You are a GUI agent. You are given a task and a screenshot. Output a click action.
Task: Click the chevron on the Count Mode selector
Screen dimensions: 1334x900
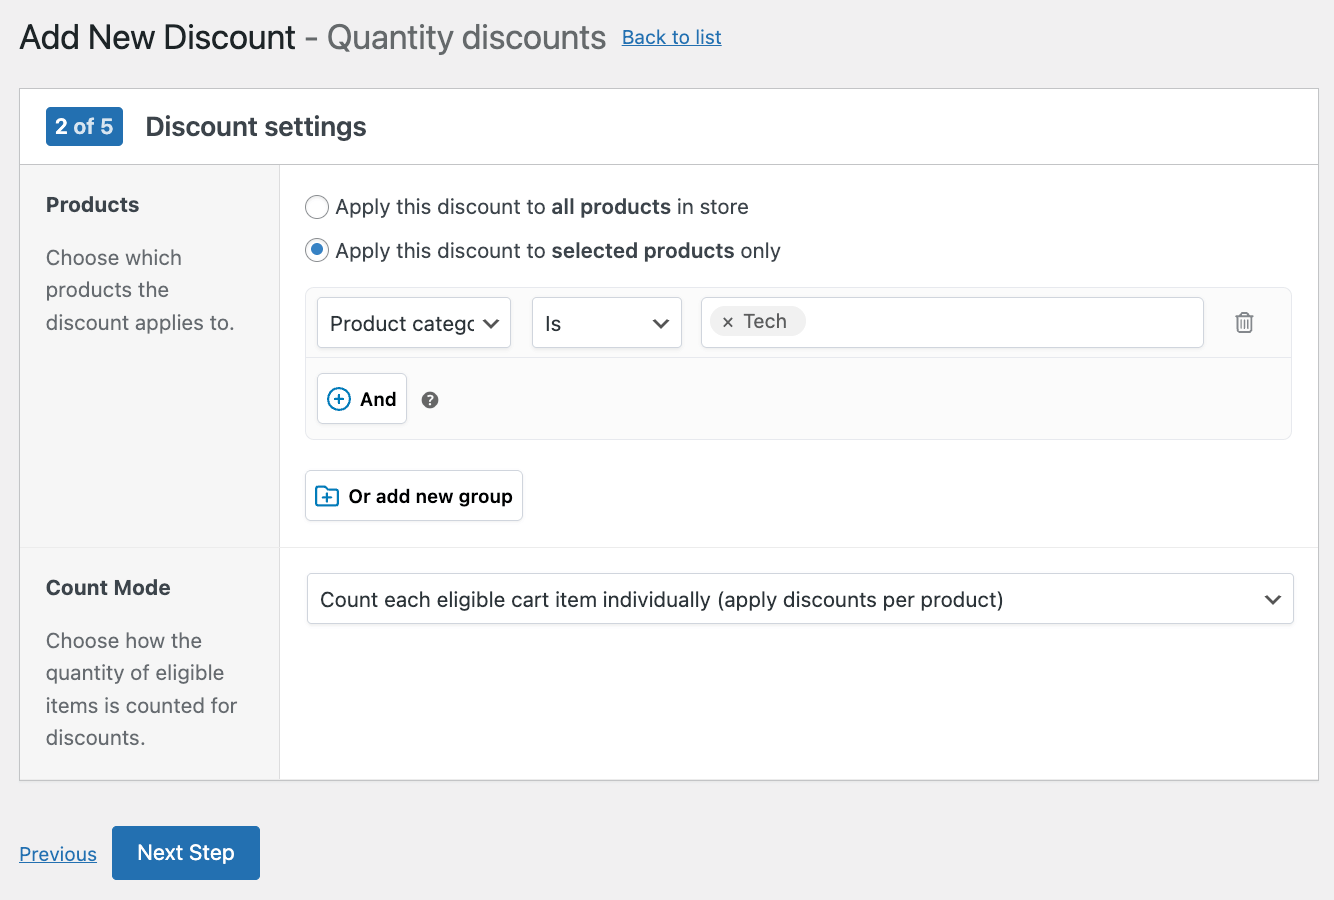(x=1273, y=599)
